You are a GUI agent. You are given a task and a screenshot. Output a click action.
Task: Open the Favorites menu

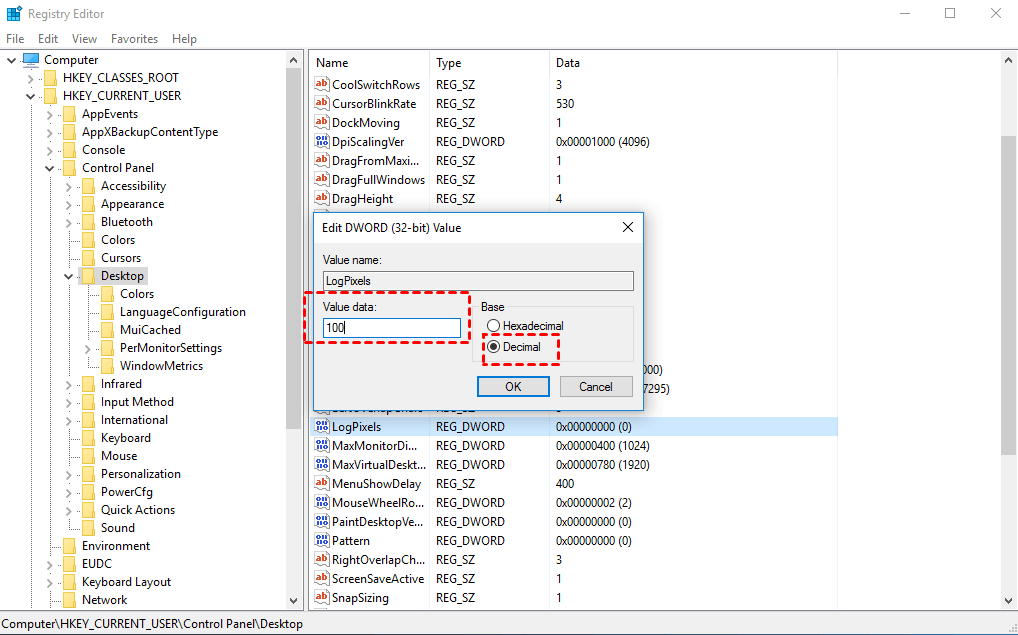click(134, 39)
